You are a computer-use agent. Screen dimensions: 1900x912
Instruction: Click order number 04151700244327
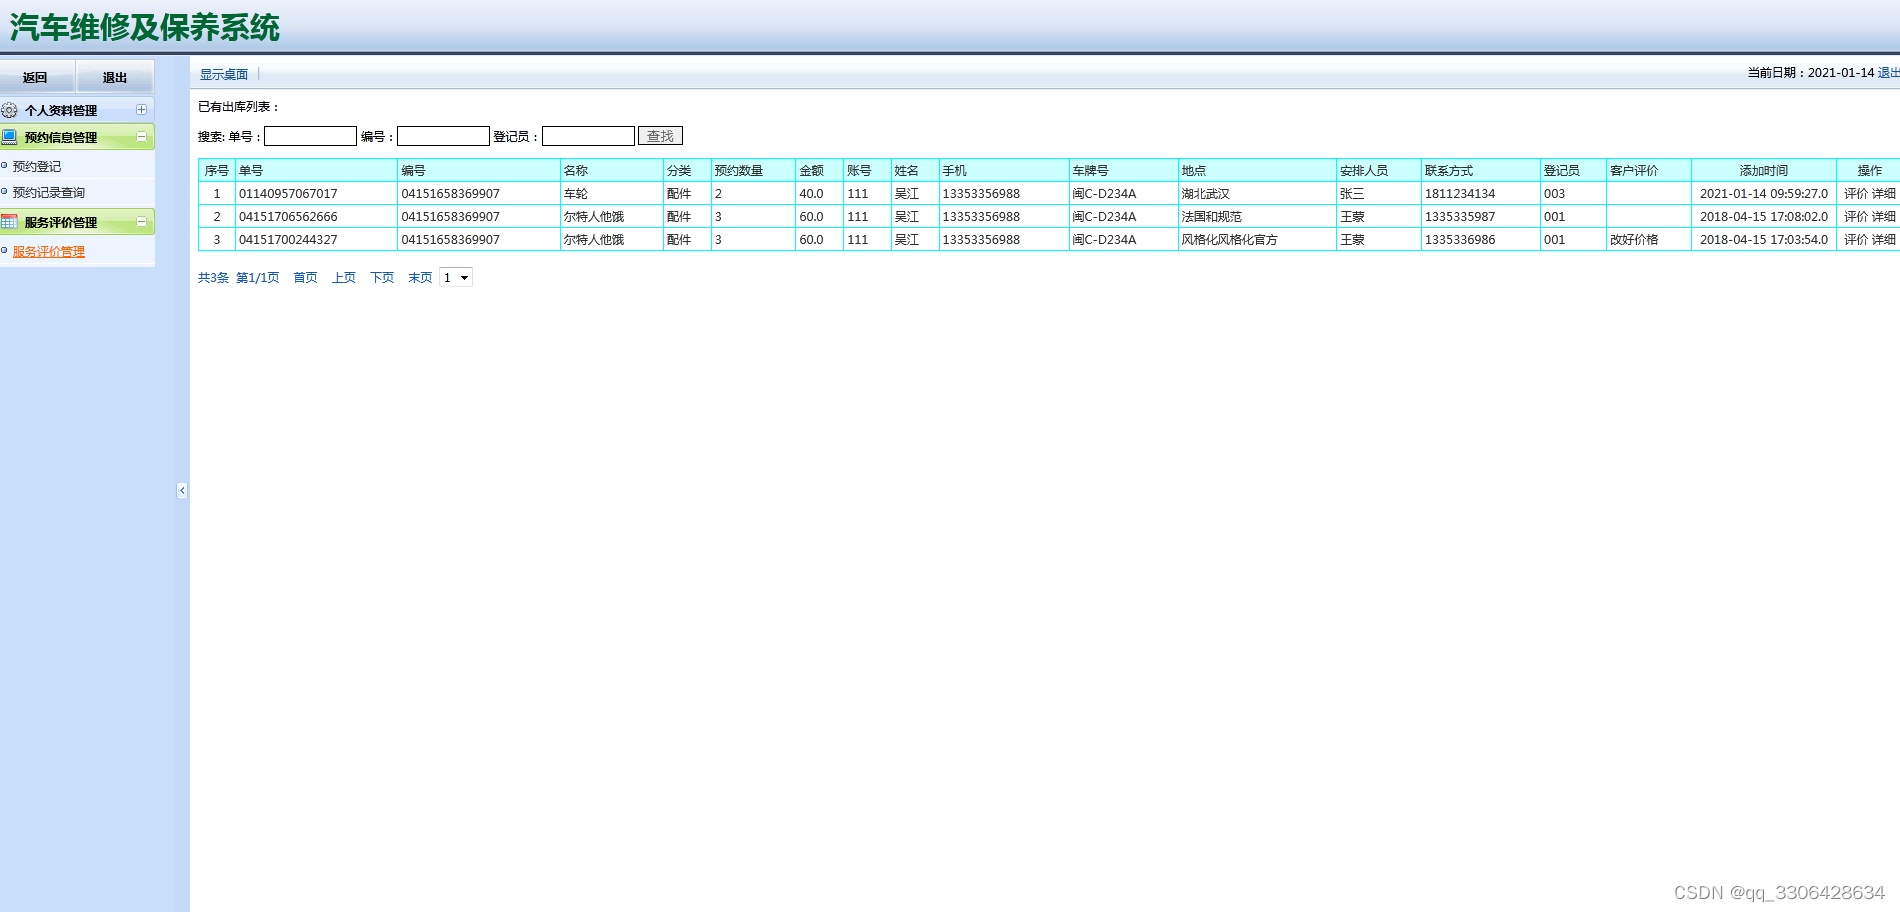point(288,240)
